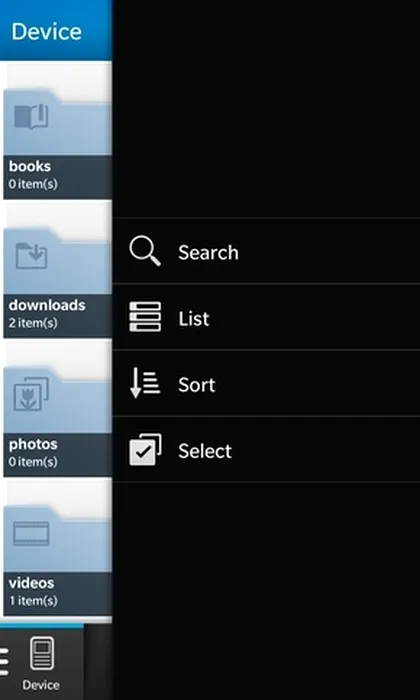
Task: Tap the Device label in bottom bar
Action: (41, 685)
